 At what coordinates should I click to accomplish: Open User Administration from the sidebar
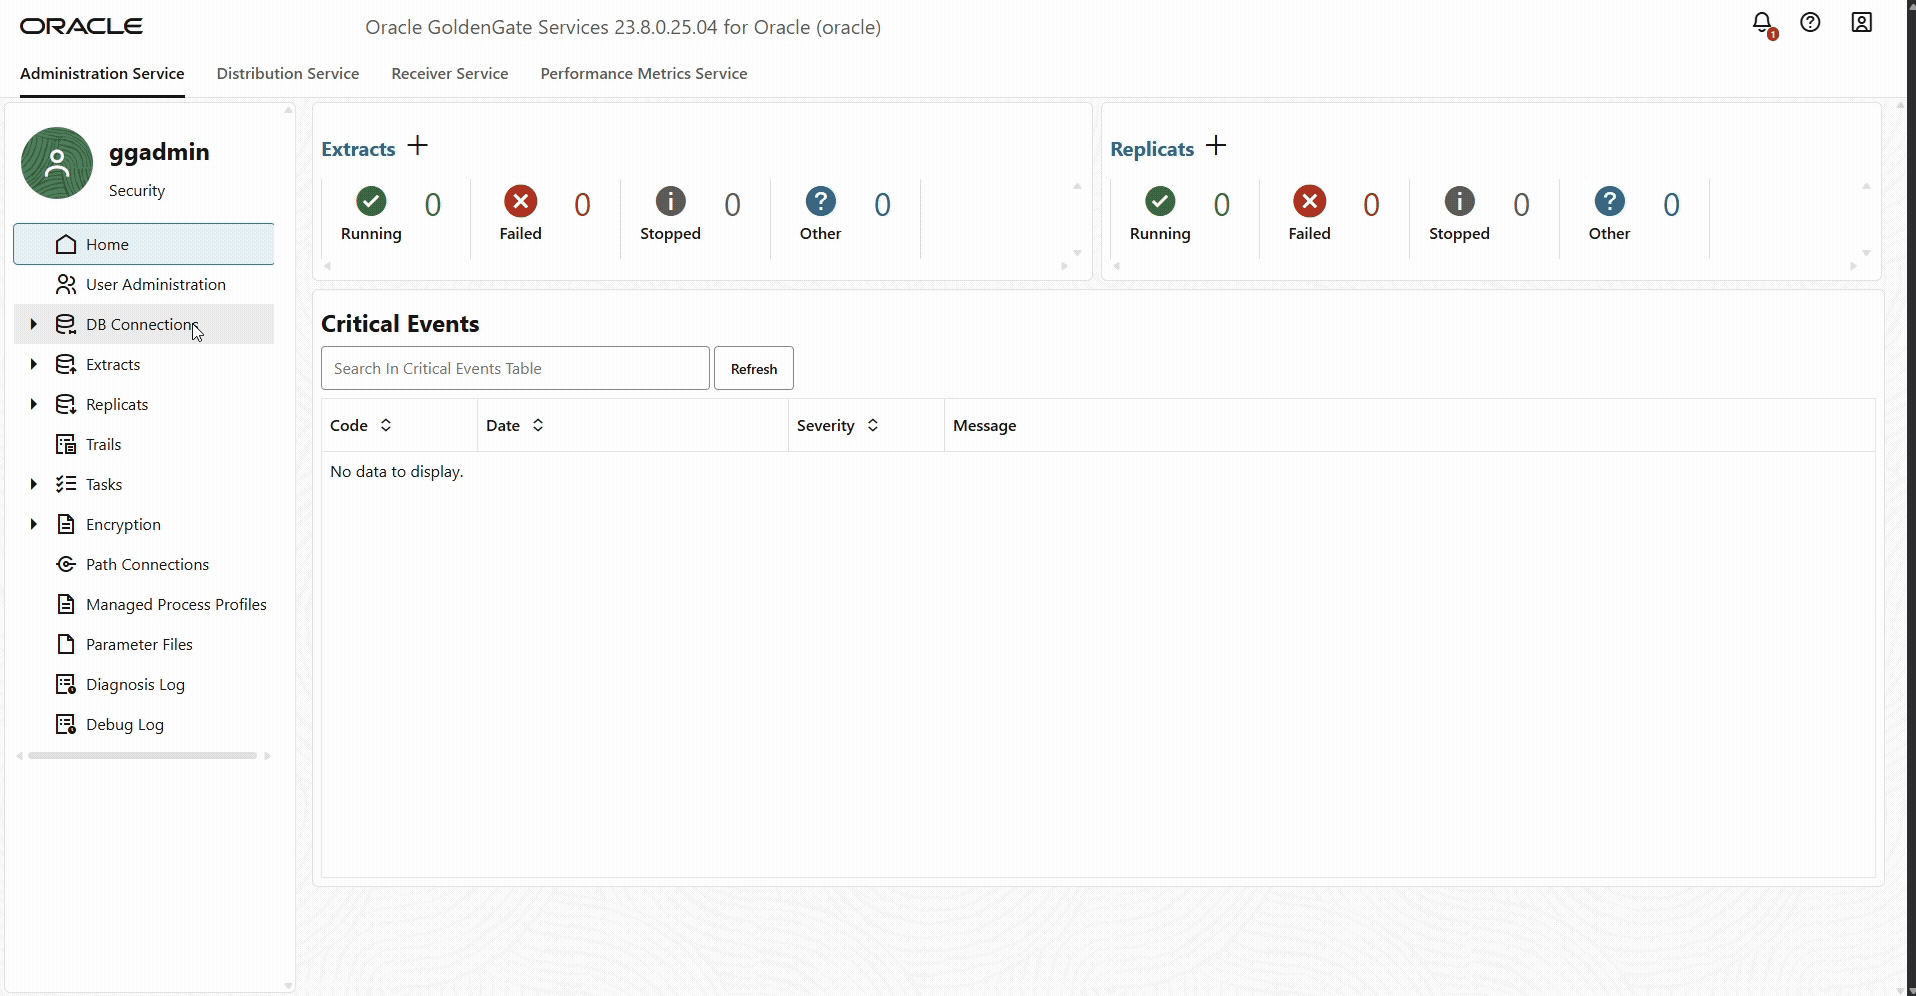tap(144, 284)
